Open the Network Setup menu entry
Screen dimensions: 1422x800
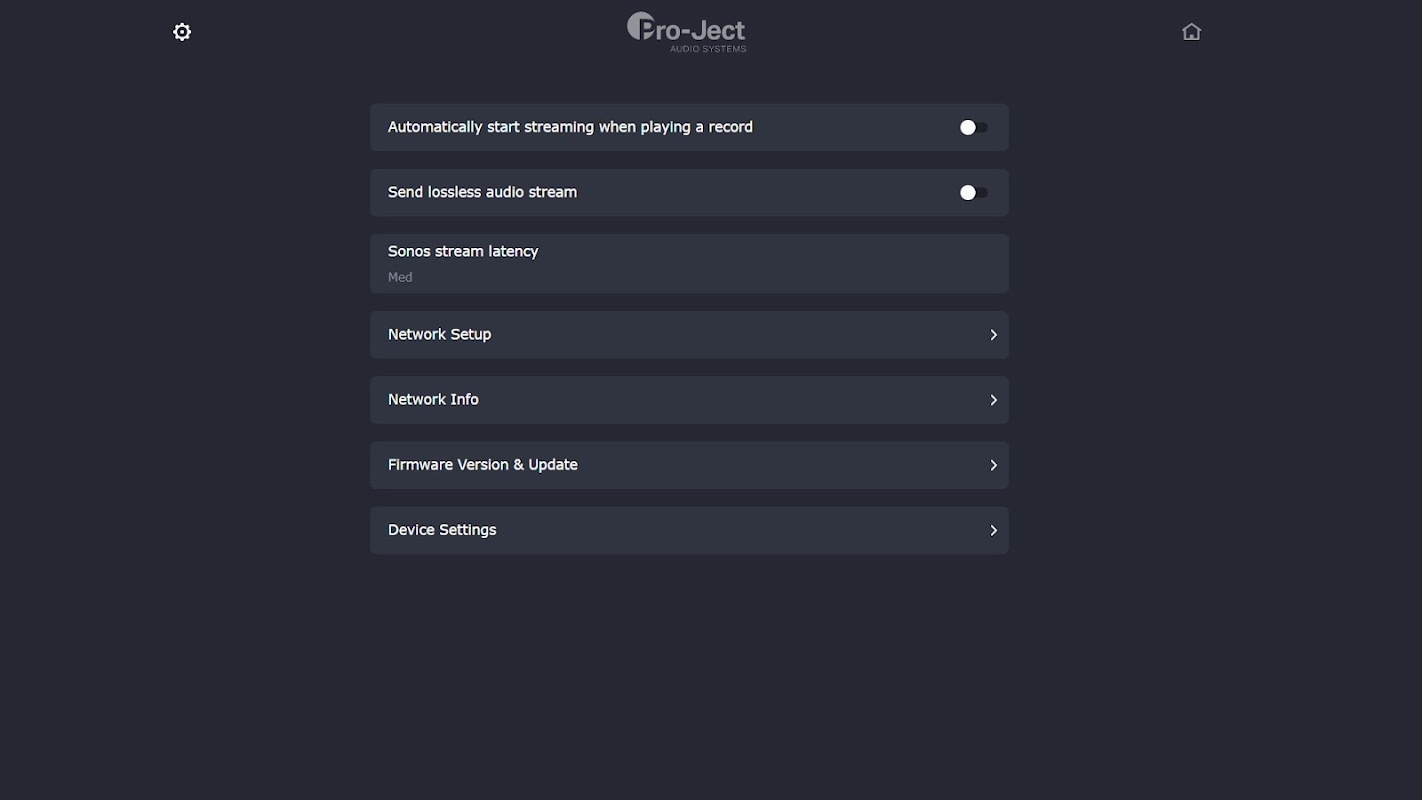[440, 334]
